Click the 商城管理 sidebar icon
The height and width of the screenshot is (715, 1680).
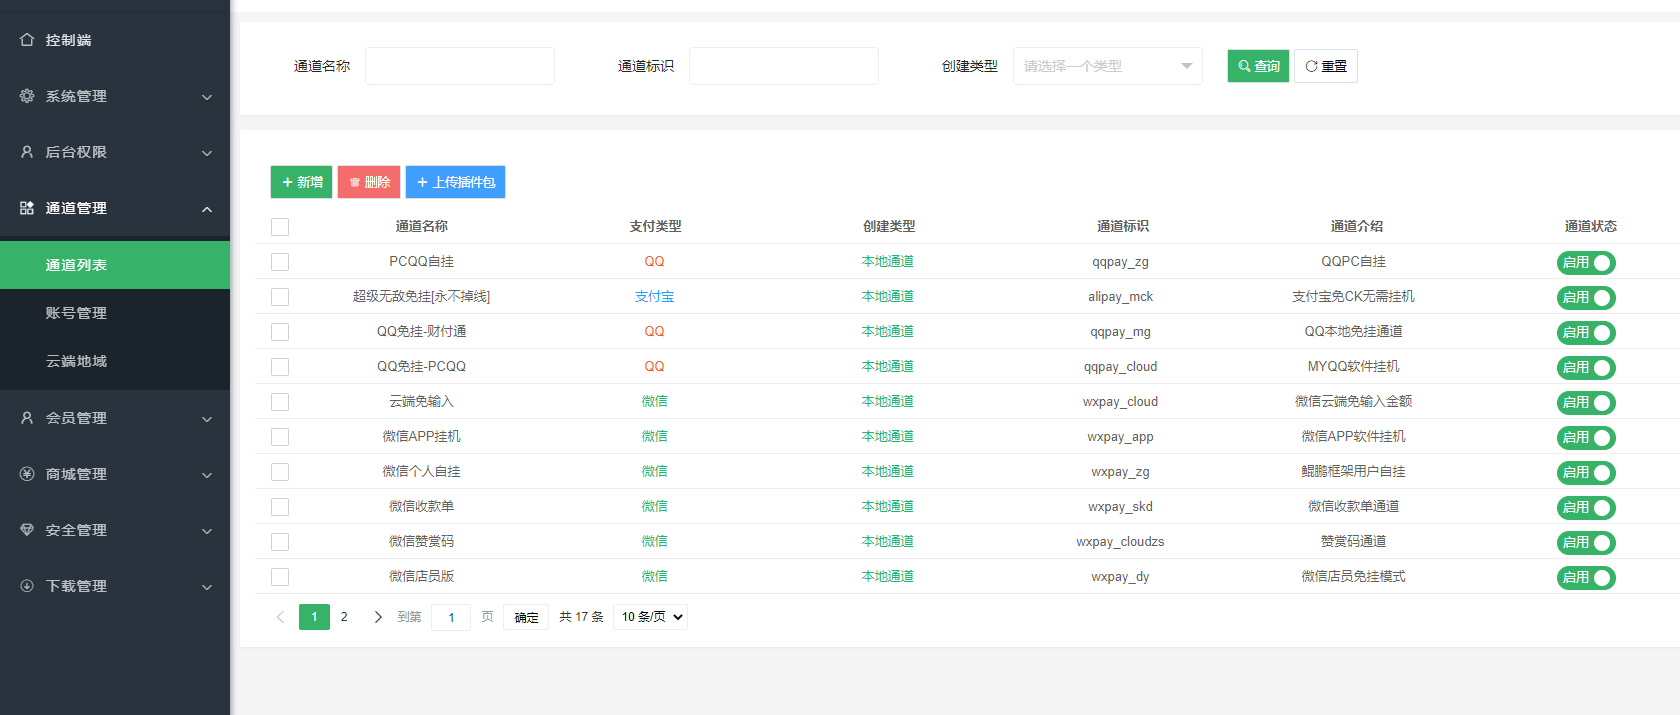pyautogui.click(x=27, y=474)
